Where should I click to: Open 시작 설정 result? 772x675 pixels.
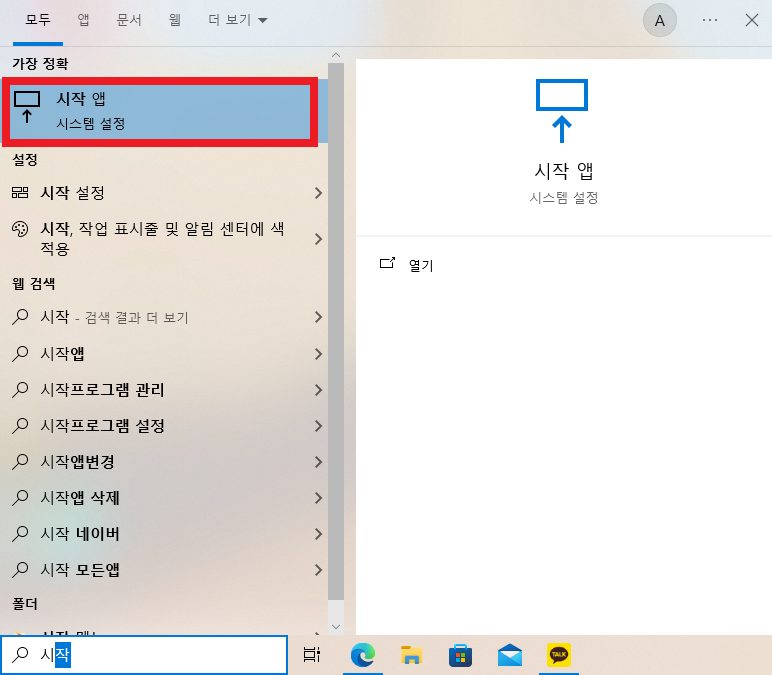(164, 193)
